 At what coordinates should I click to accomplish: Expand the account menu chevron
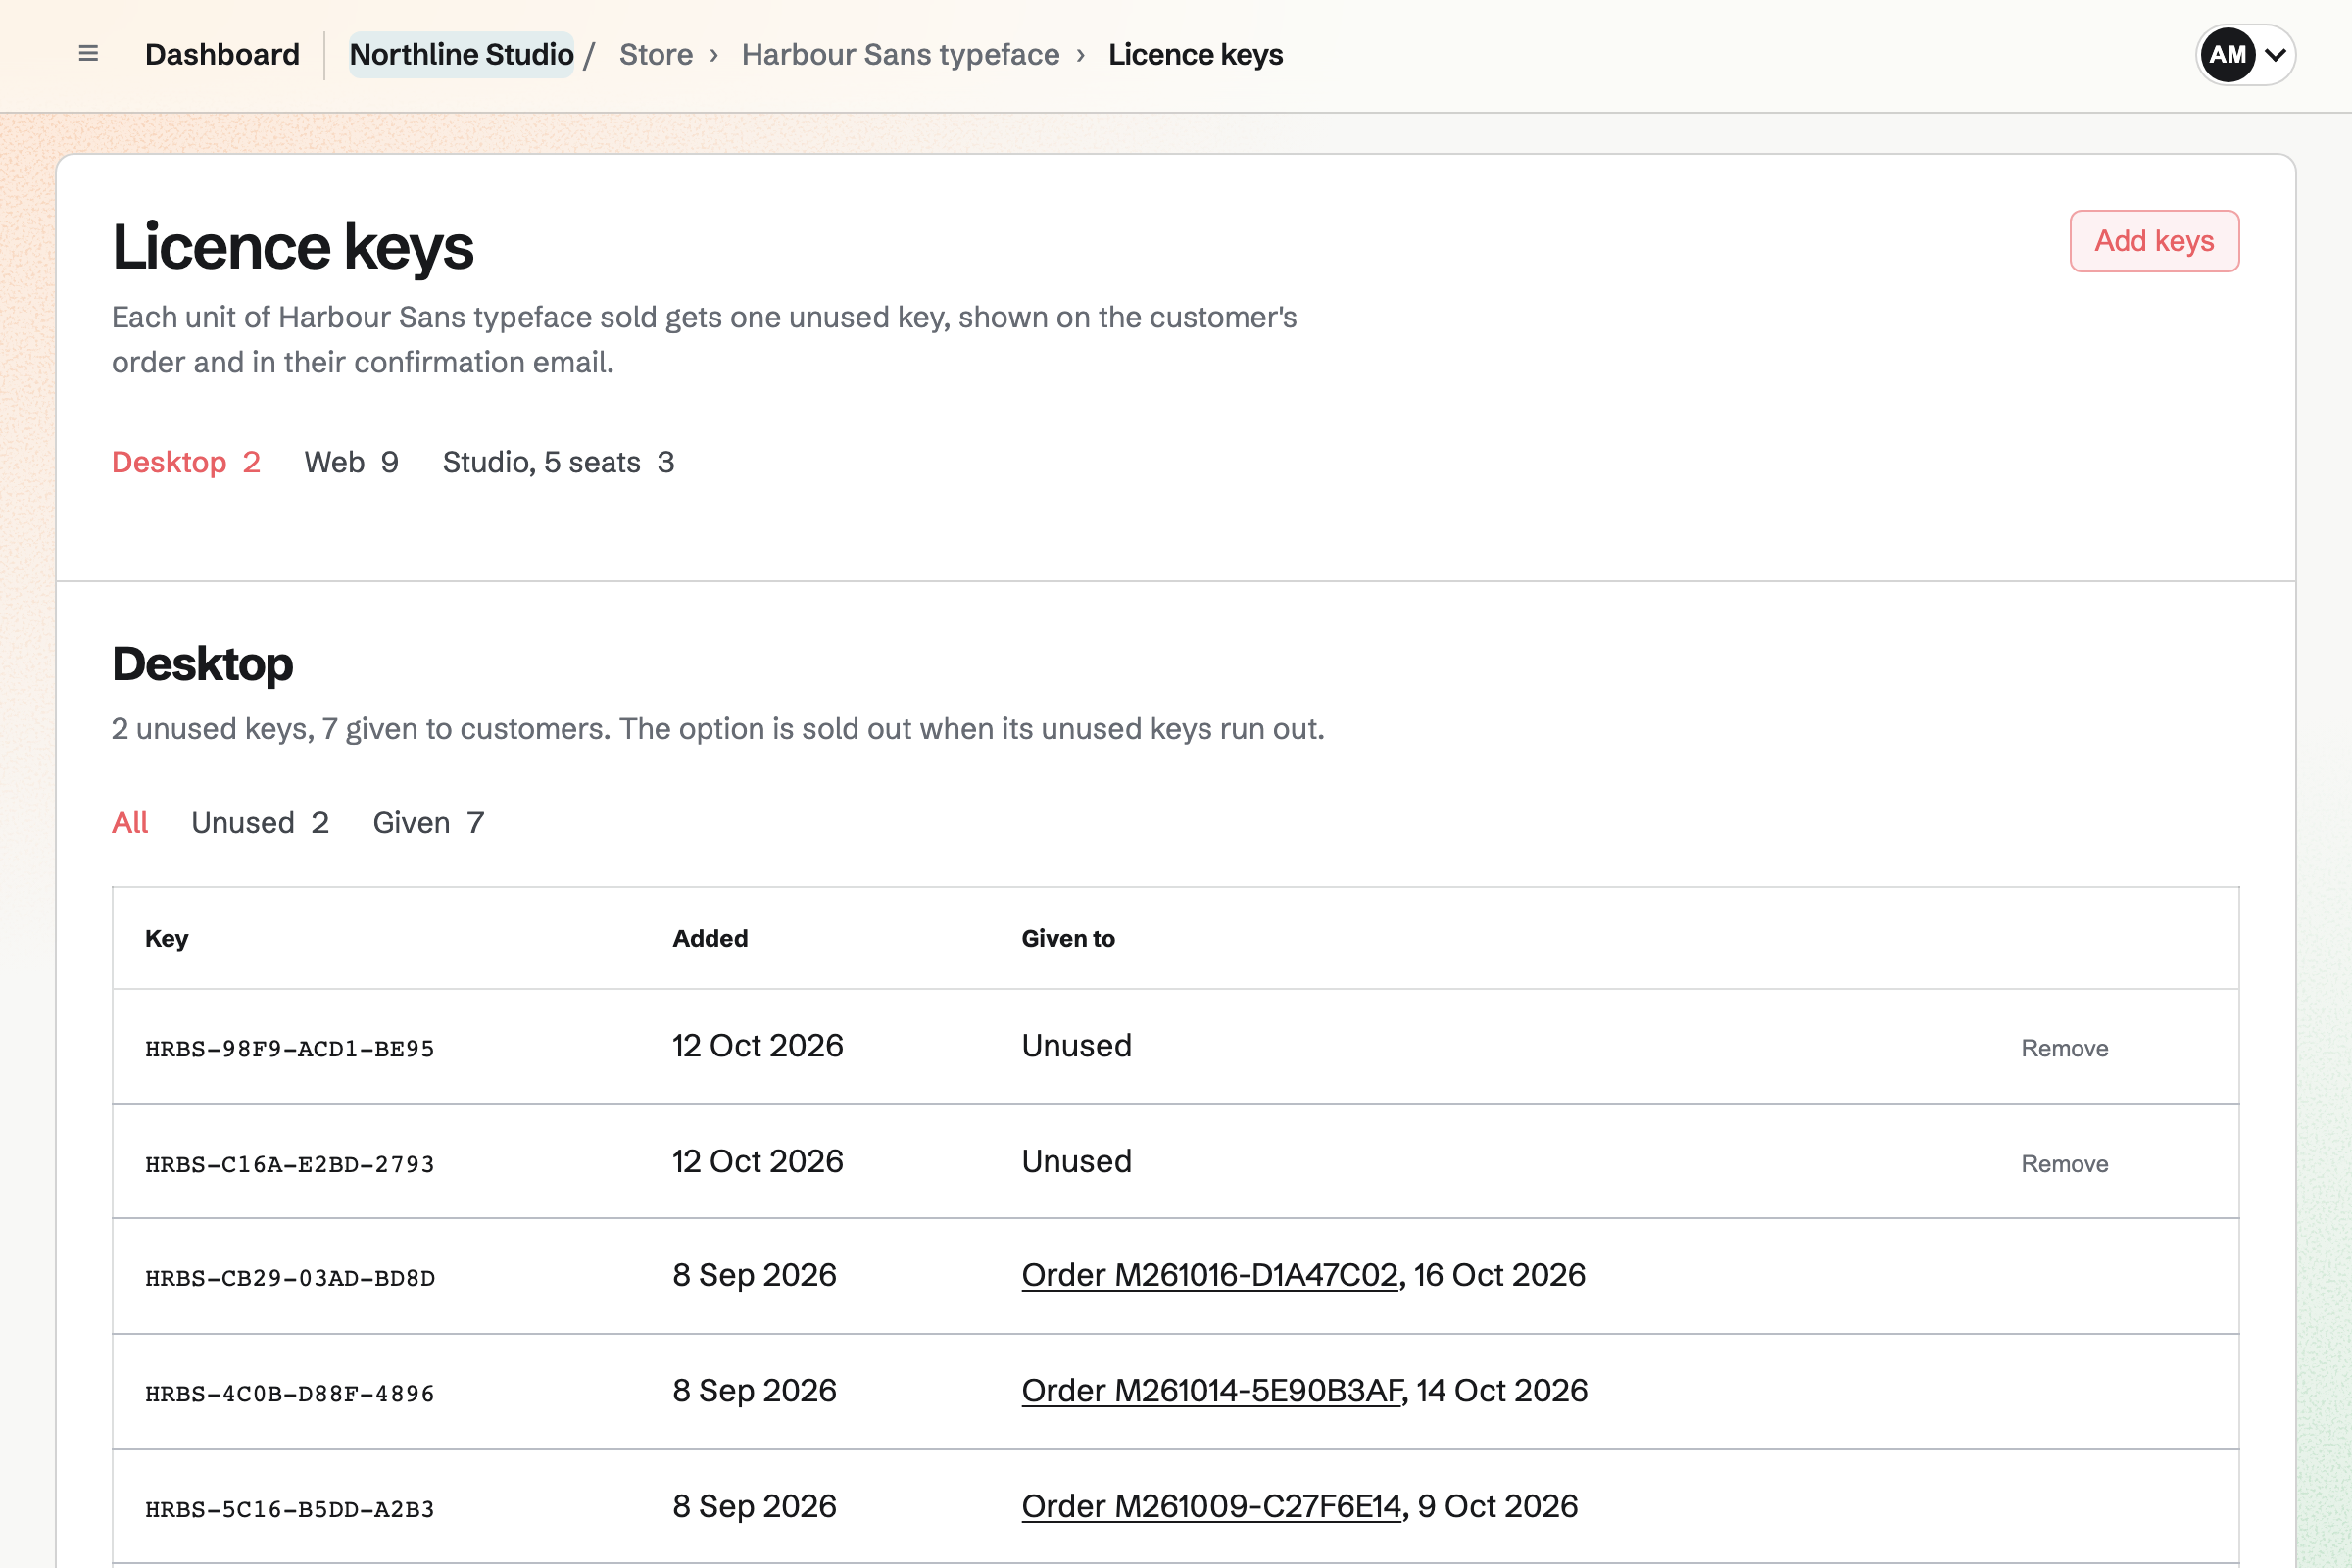[2275, 55]
